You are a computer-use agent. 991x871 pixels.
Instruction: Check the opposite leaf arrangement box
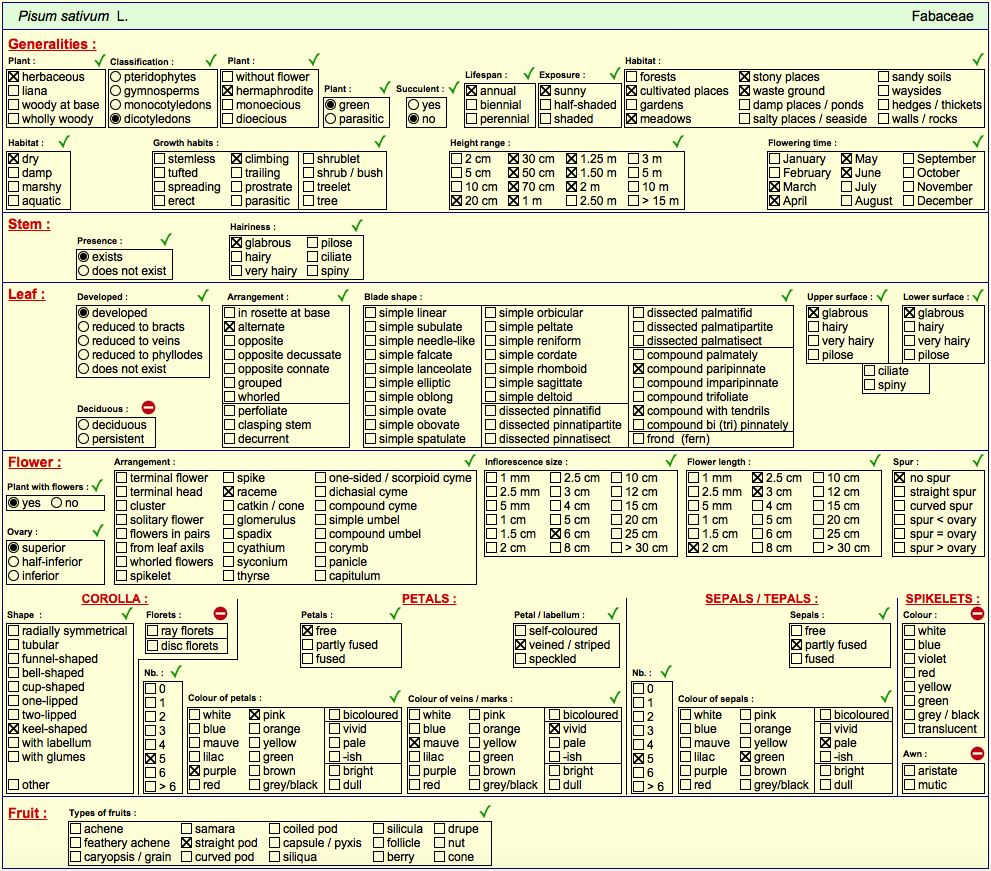229,341
